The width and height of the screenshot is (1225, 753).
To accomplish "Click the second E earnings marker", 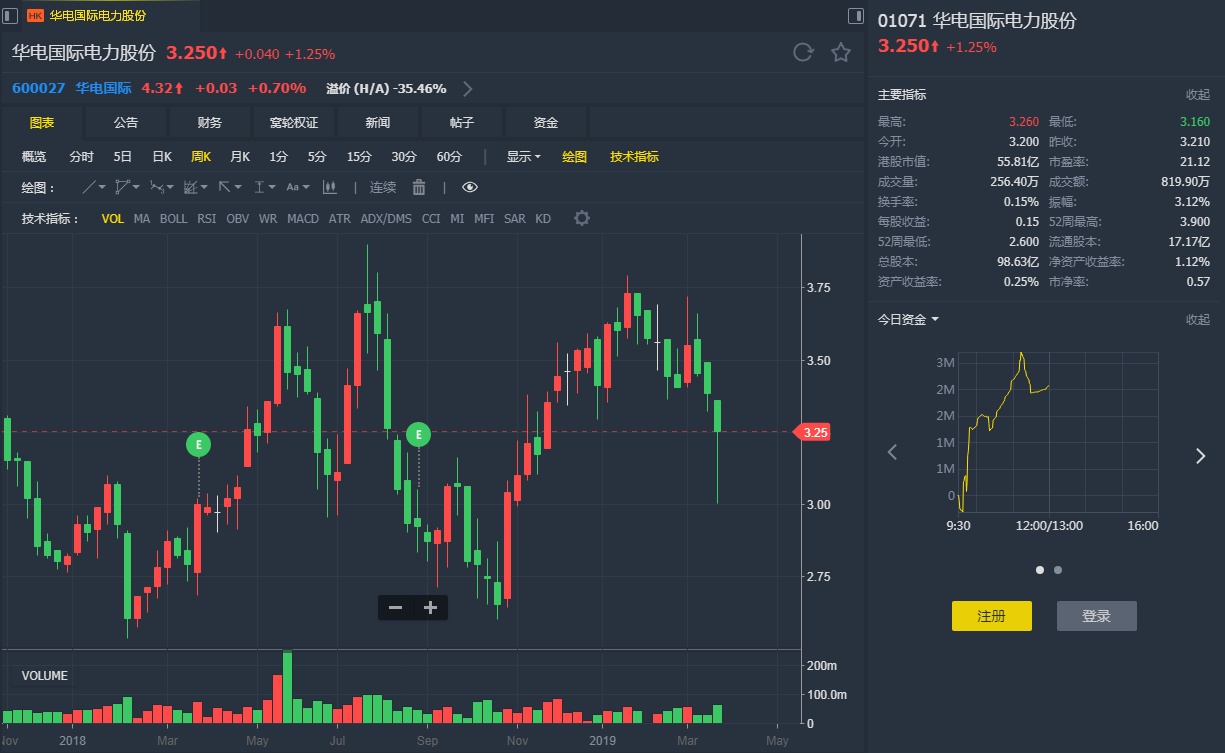I will pos(418,434).
